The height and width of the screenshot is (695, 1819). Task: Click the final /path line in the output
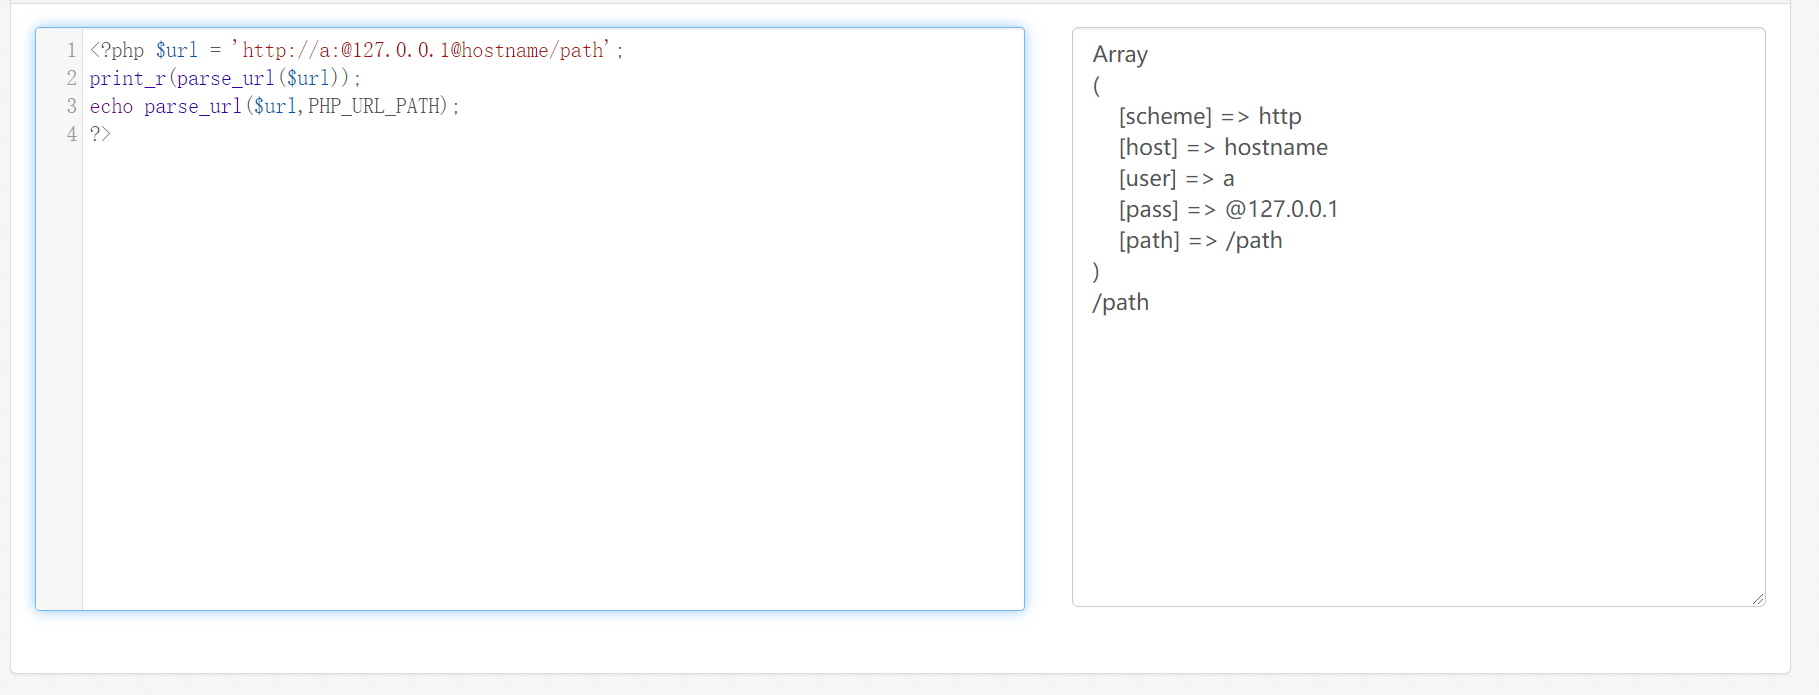click(x=1120, y=303)
